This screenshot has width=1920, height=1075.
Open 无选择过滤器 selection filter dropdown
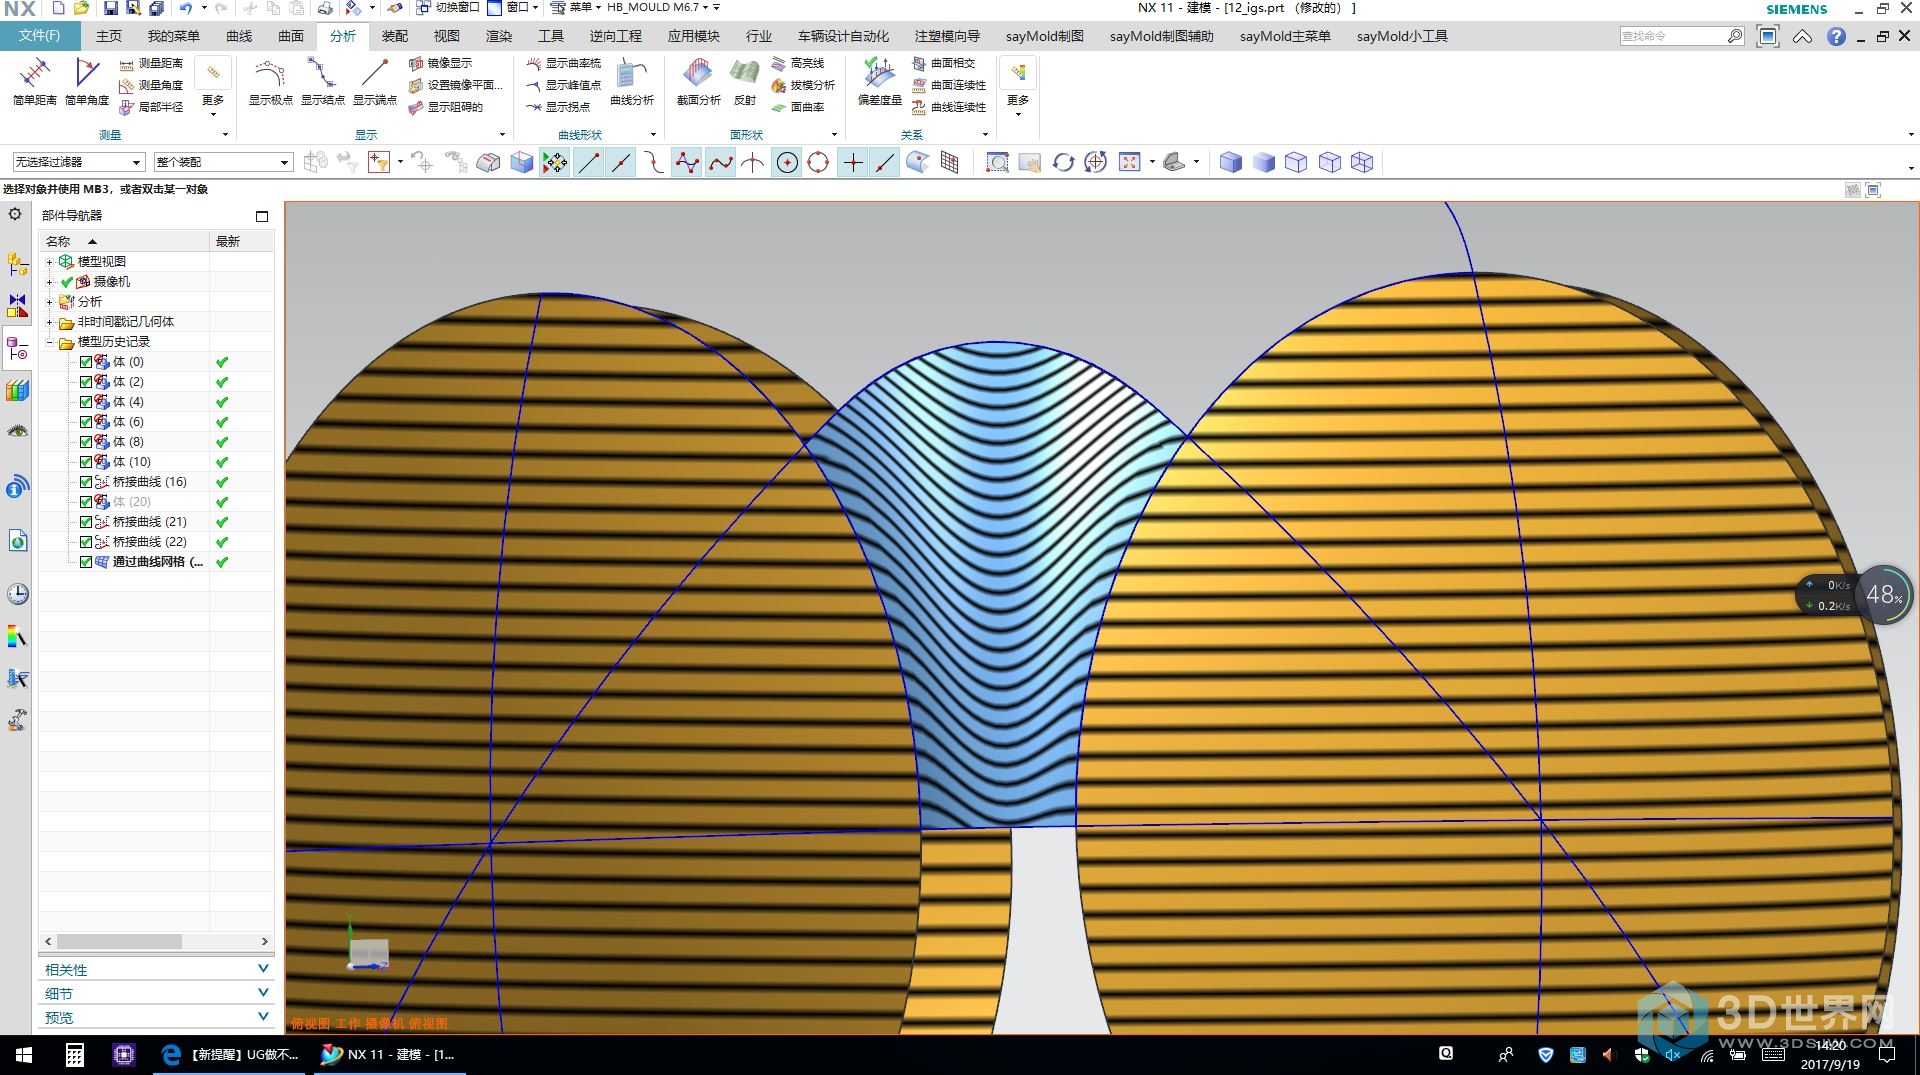point(78,162)
